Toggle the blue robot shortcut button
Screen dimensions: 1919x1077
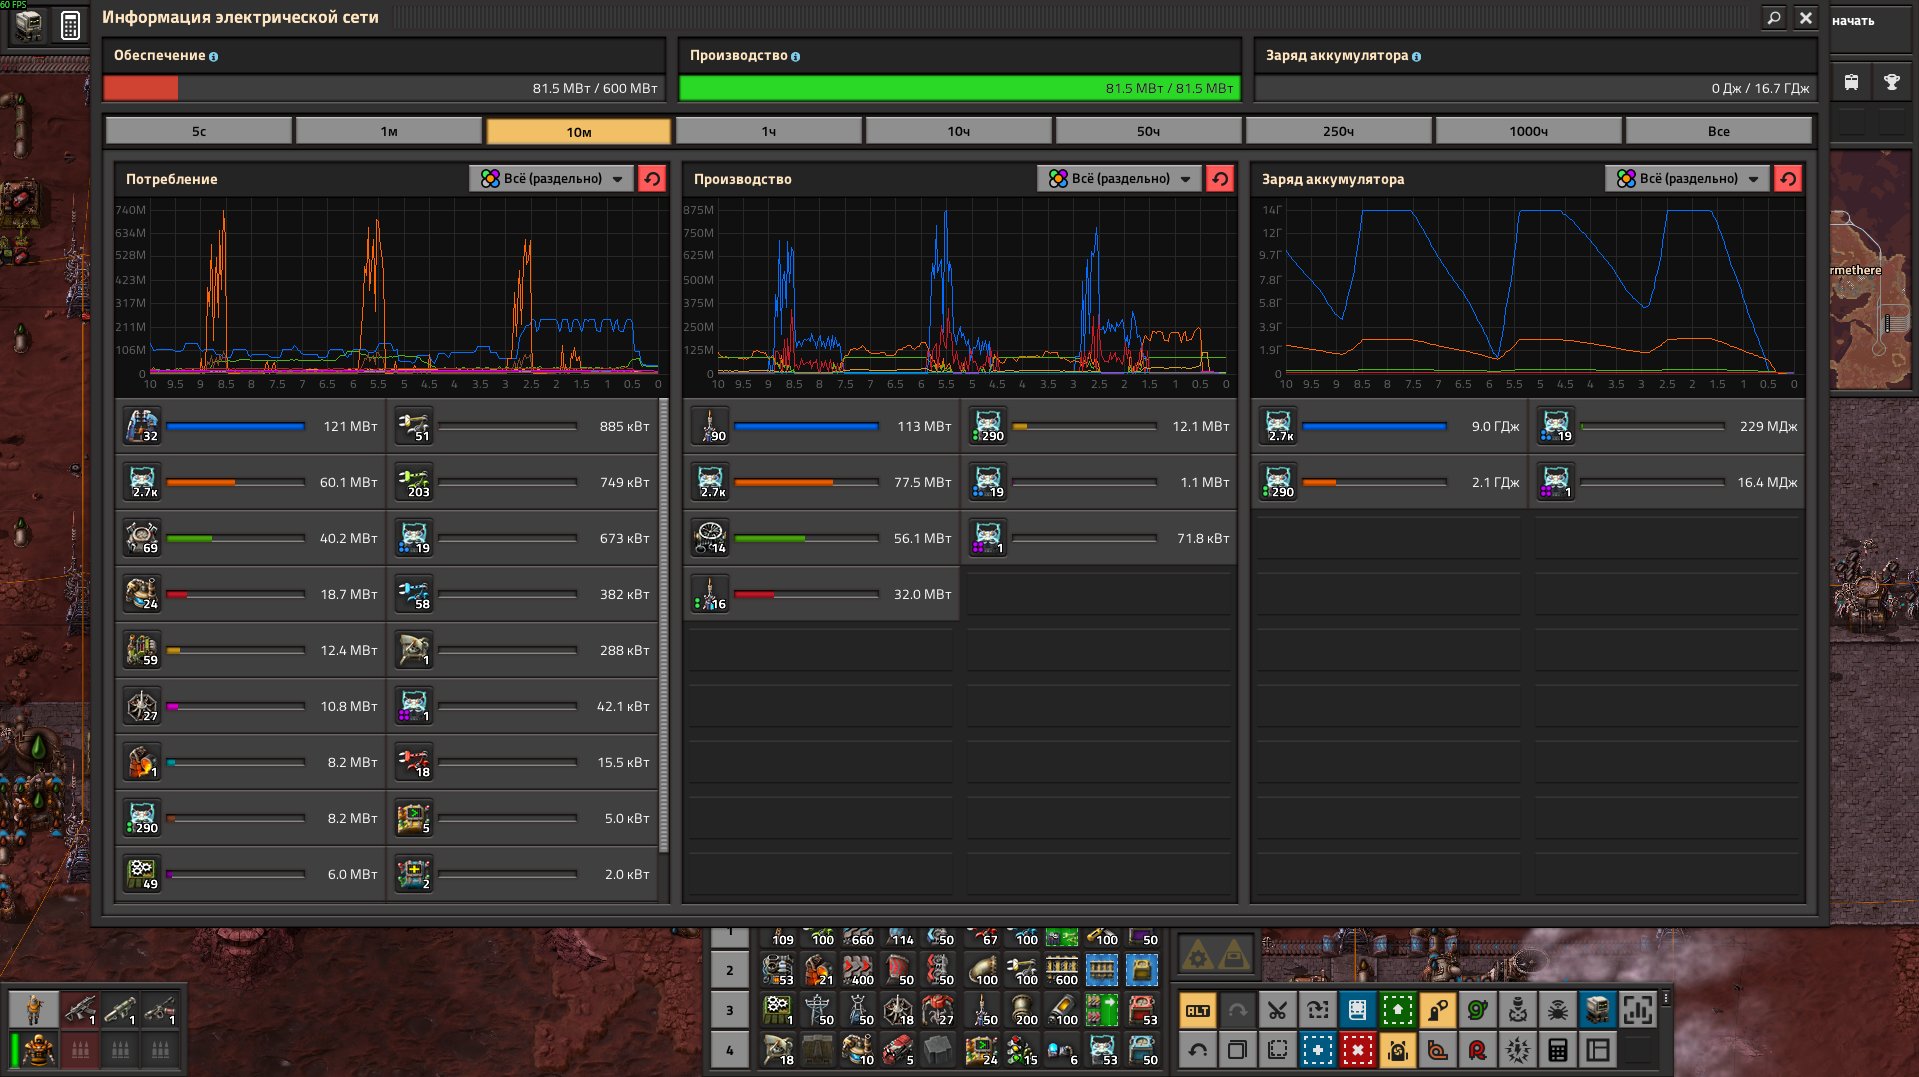coord(1597,1010)
